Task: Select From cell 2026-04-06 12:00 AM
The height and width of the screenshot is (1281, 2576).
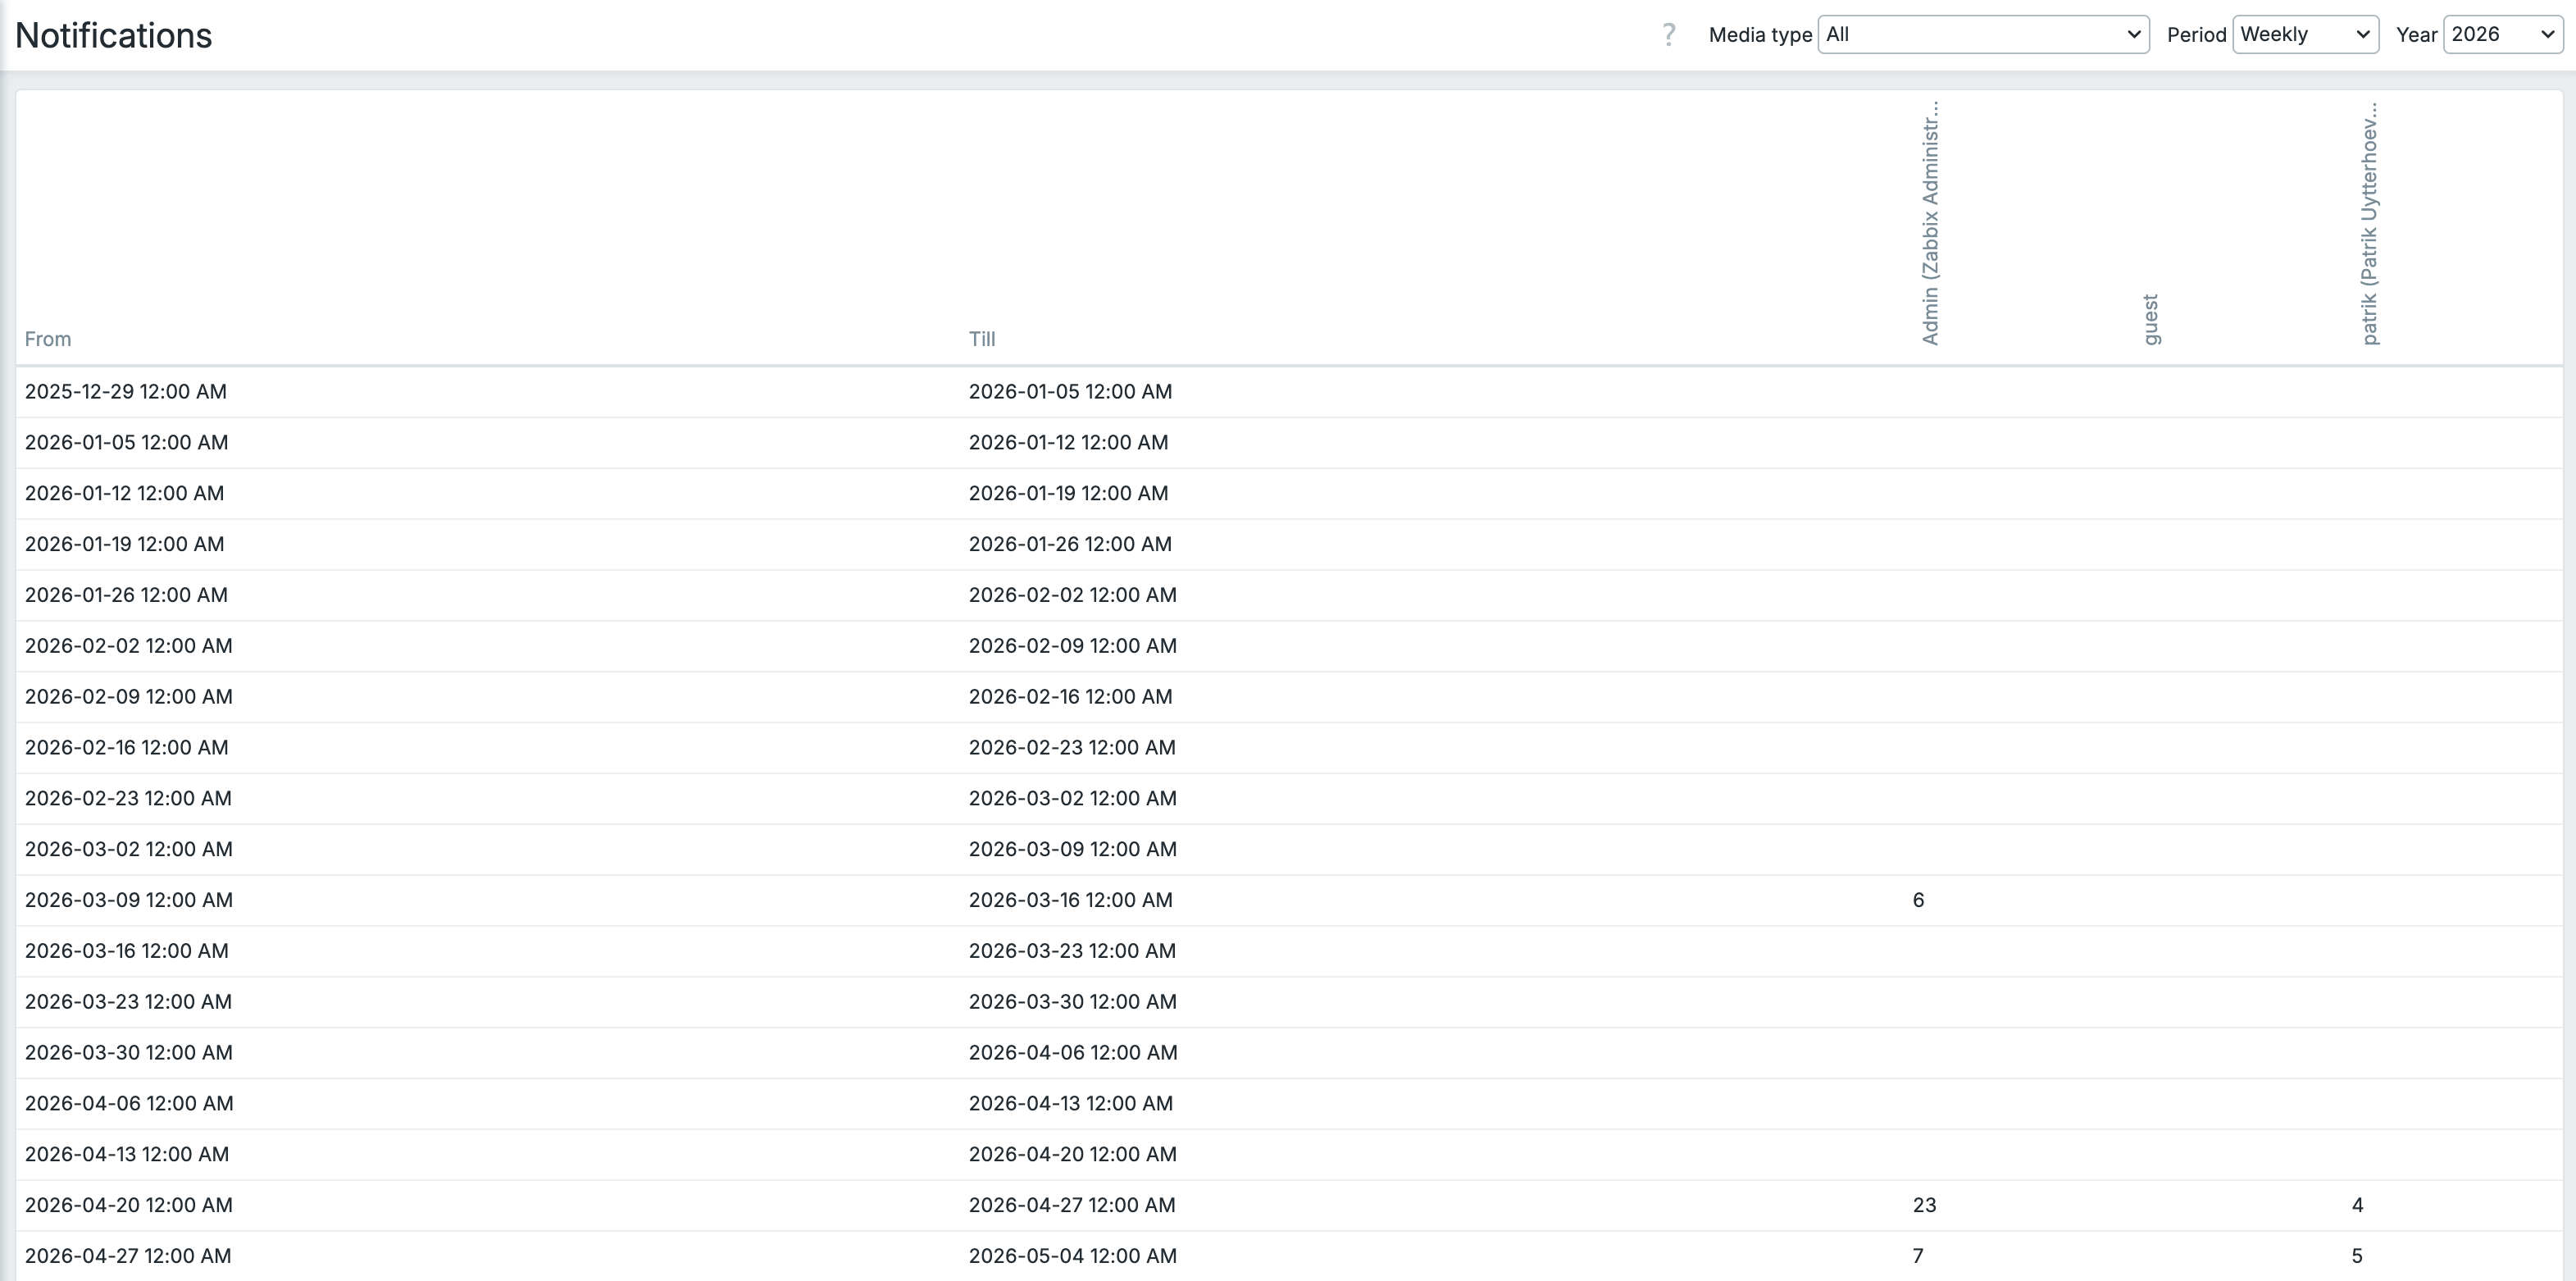Action: tap(129, 1104)
